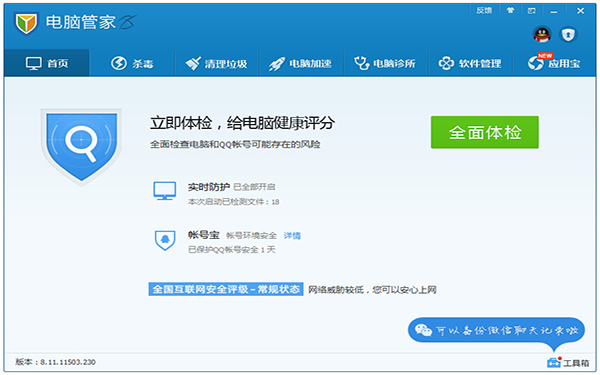Click the large magnifier shield graphic
The height and width of the screenshot is (375, 600).
(81, 147)
